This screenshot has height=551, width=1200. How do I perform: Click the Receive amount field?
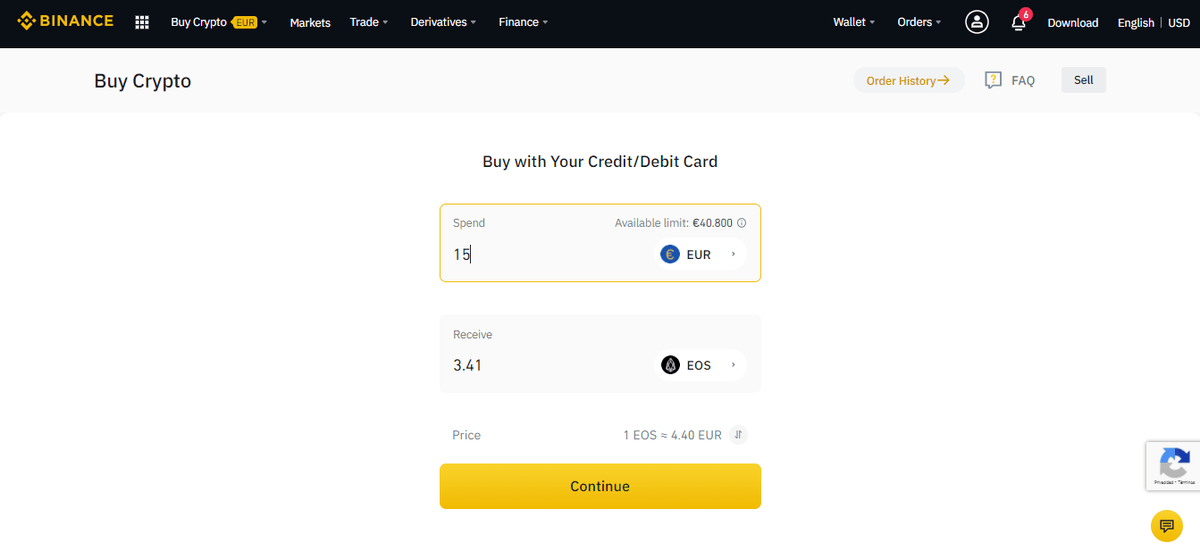coord(545,365)
